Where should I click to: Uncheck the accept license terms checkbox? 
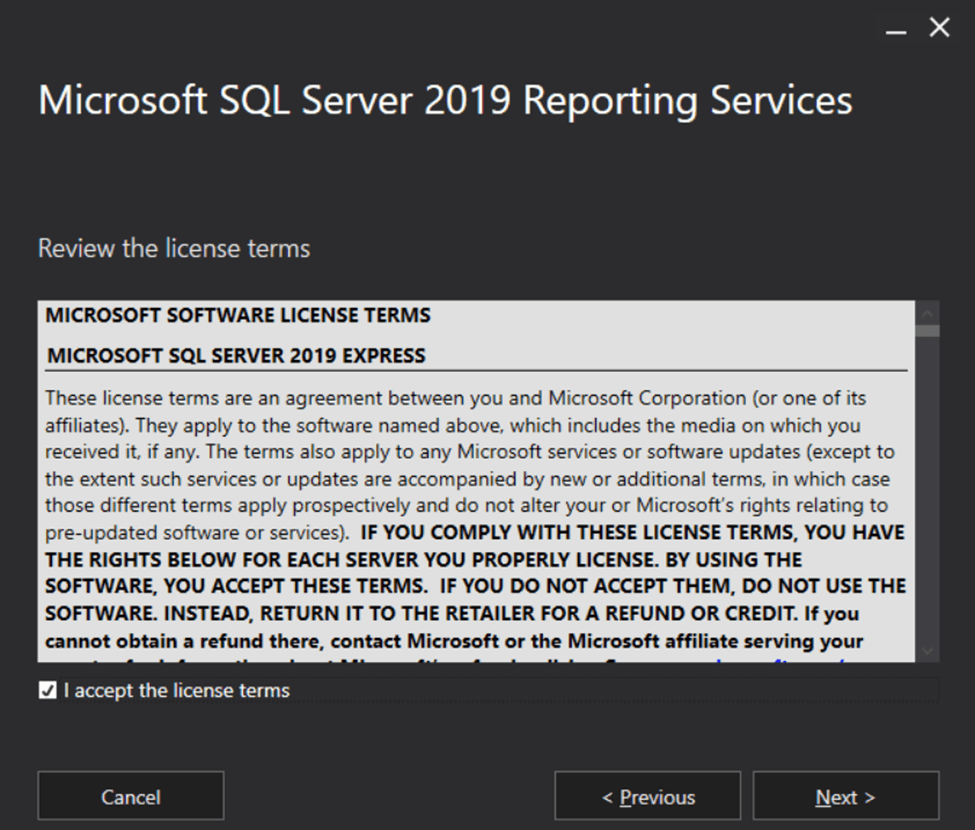(47, 691)
